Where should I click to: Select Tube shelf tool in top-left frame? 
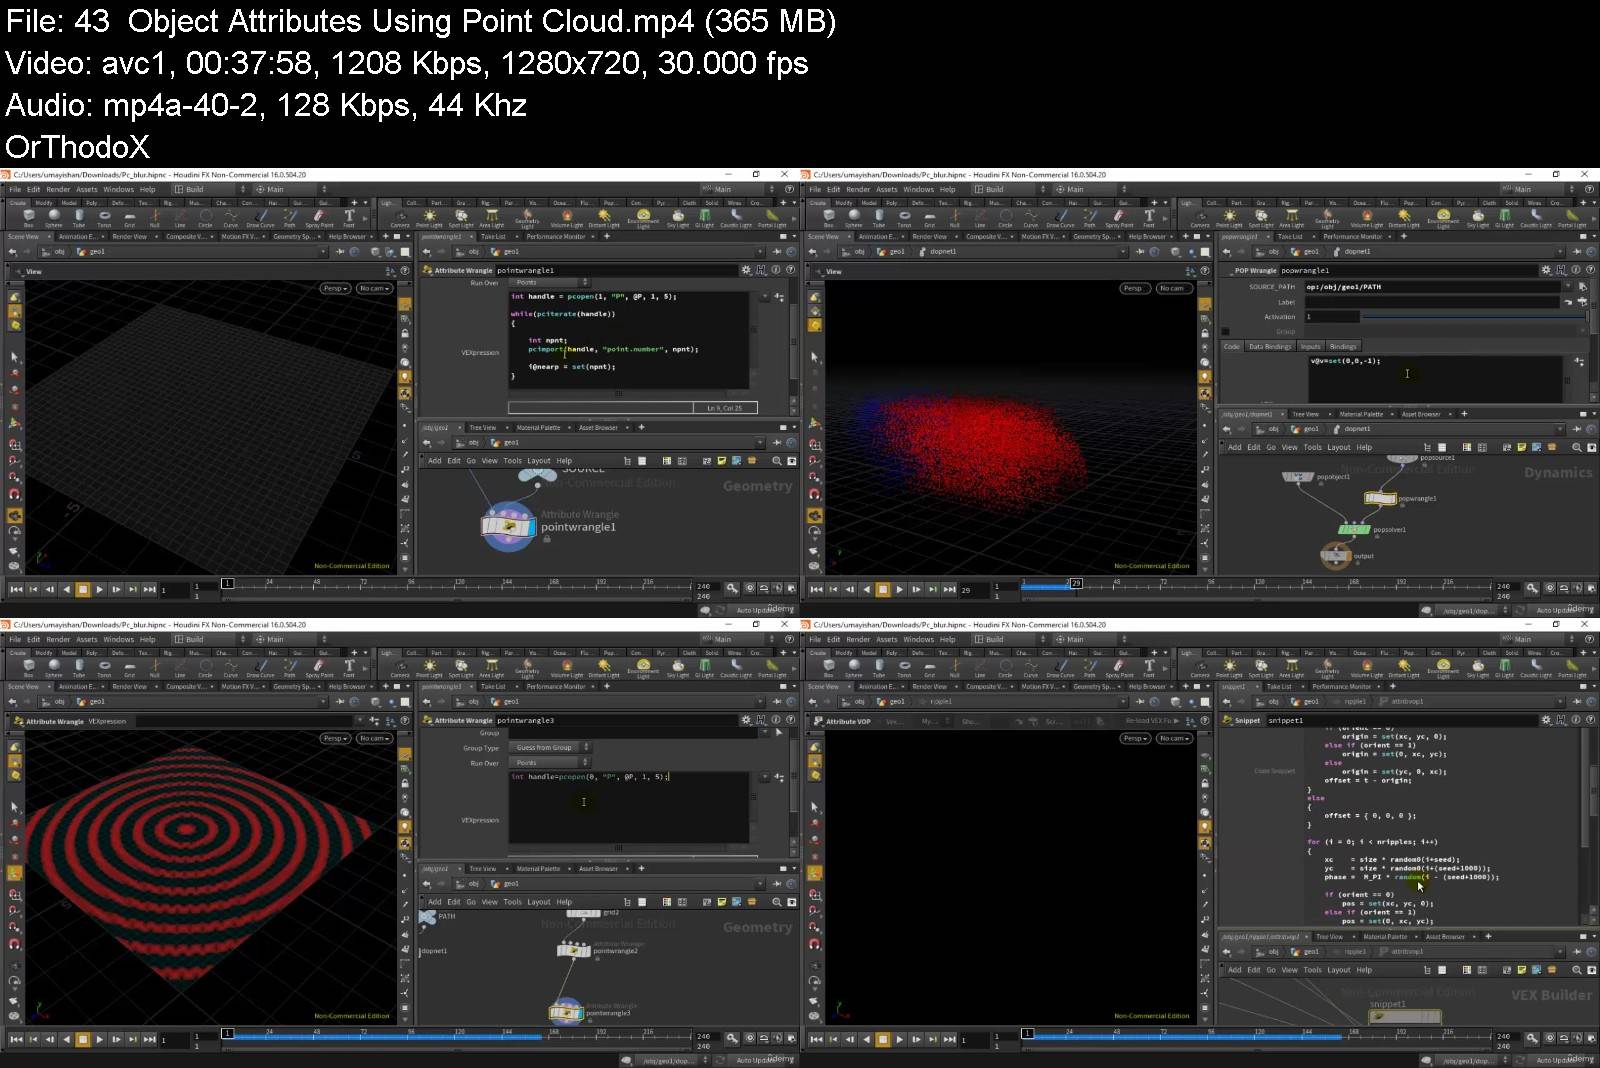tap(79, 218)
